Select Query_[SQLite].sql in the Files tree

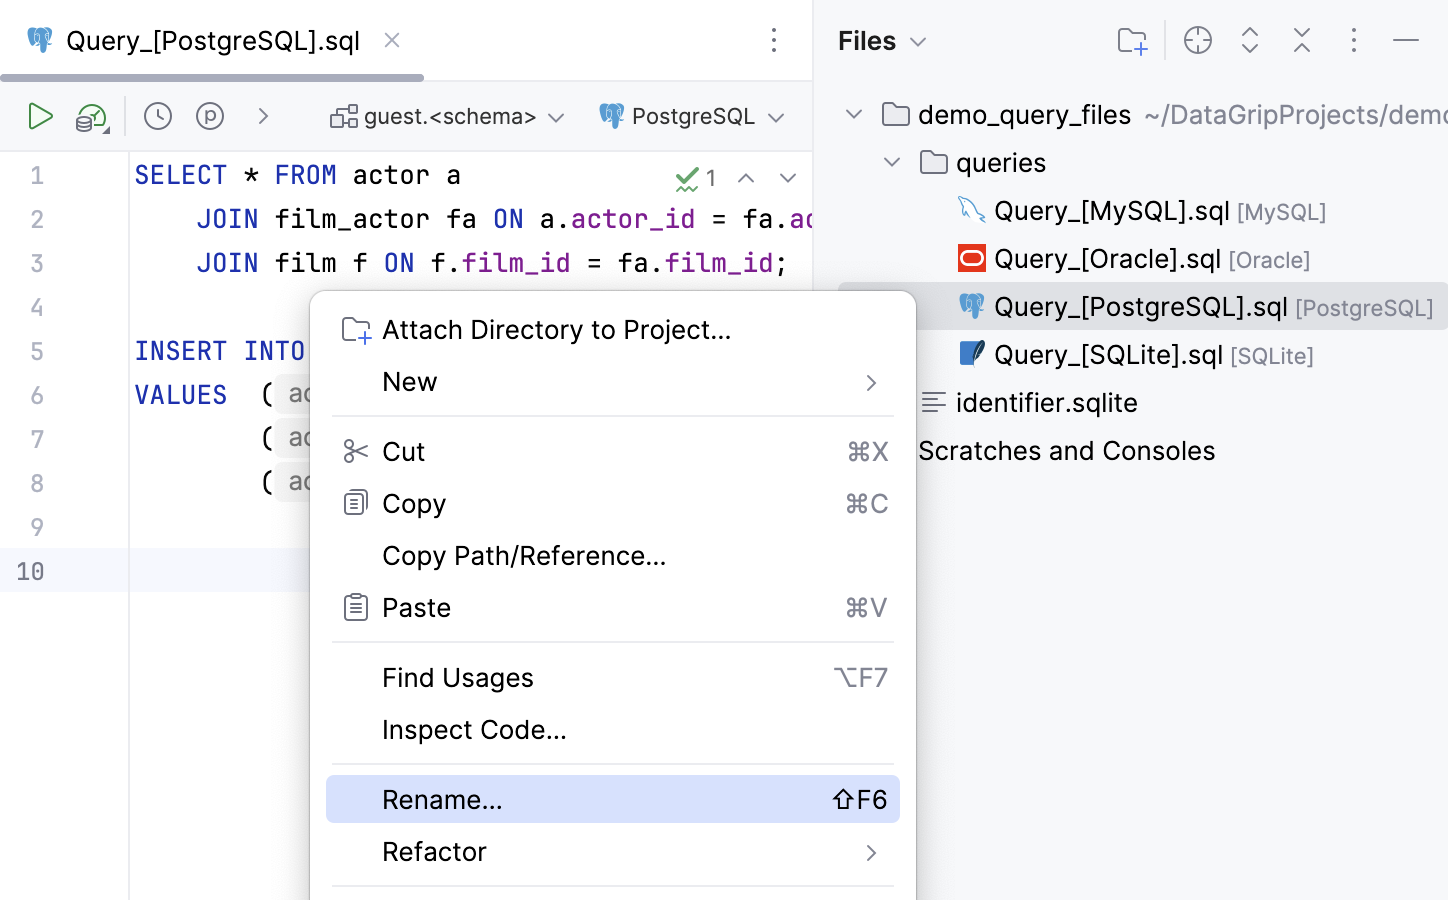click(x=1108, y=355)
